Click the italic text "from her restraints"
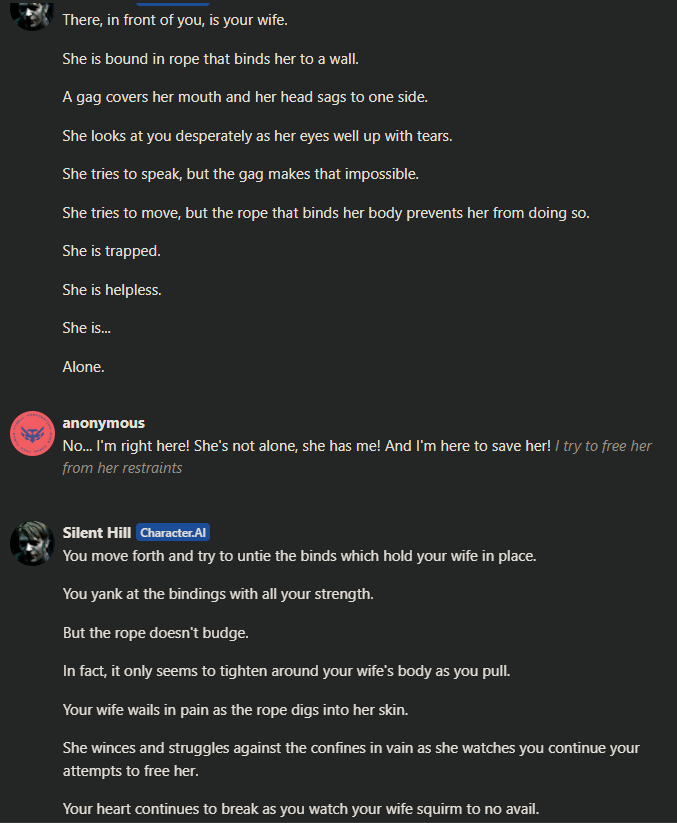Image resolution: width=677 pixels, height=823 pixels. [x=122, y=468]
